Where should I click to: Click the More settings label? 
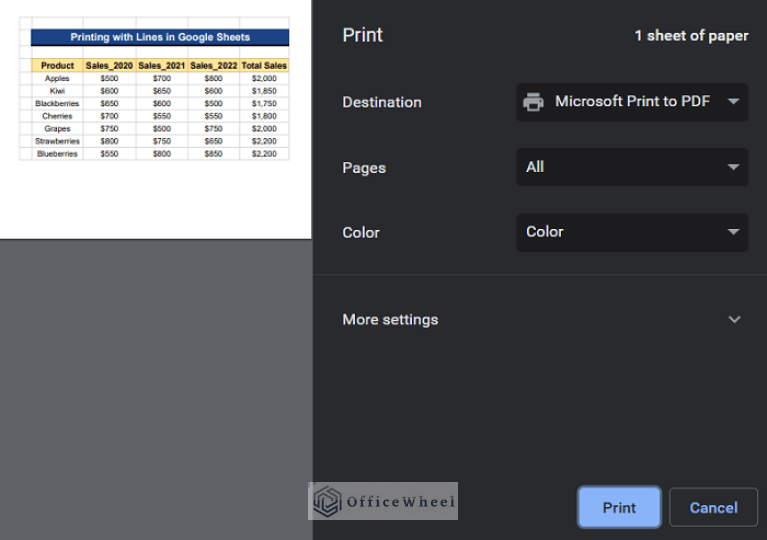(390, 320)
